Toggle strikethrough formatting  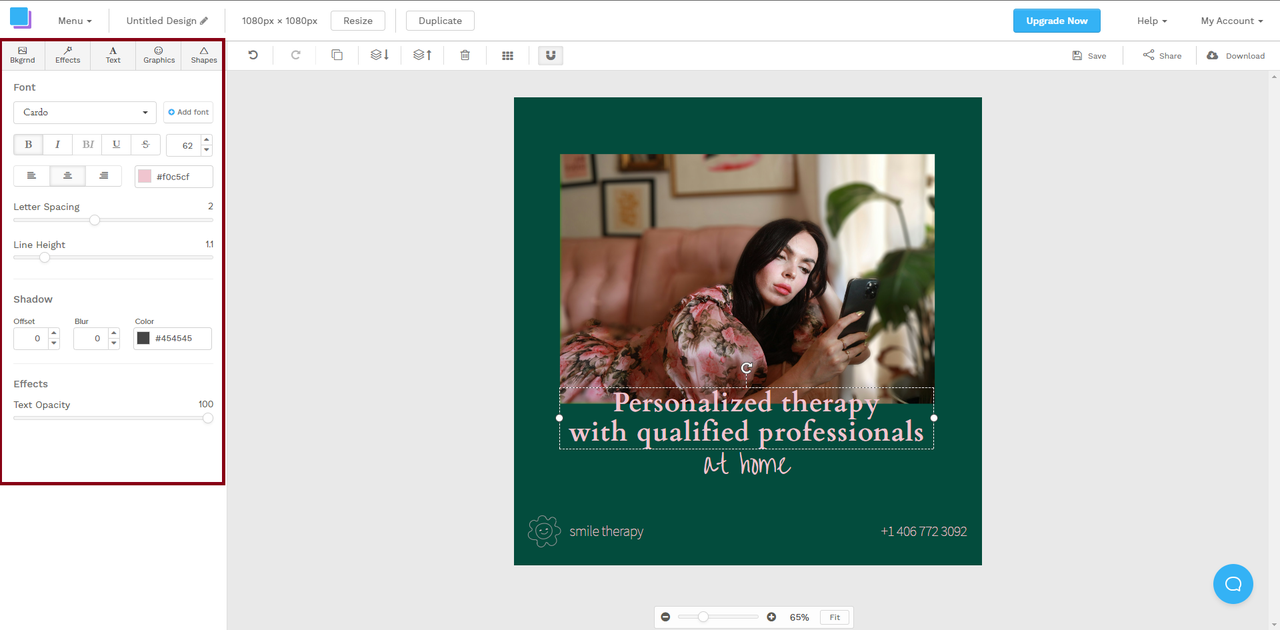click(x=145, y=145)
